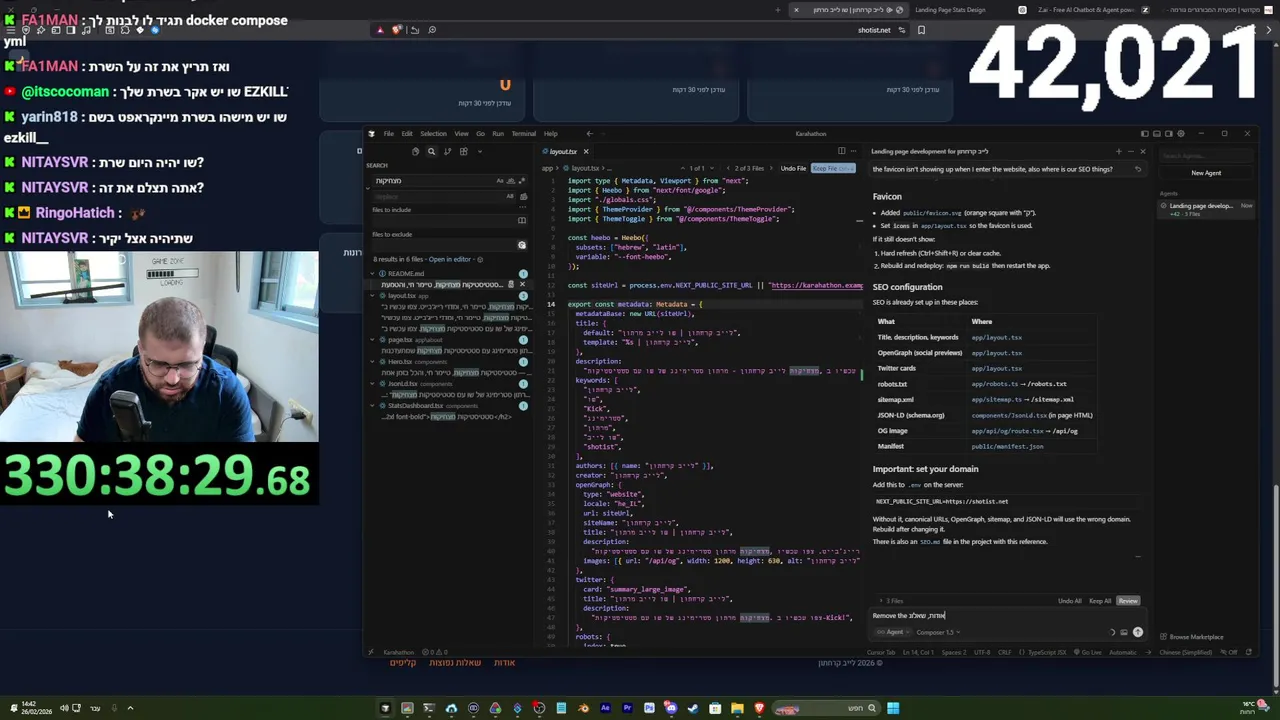1280x720 pixels.
Task: Open the View menu
Action: [x=461, y=134]
